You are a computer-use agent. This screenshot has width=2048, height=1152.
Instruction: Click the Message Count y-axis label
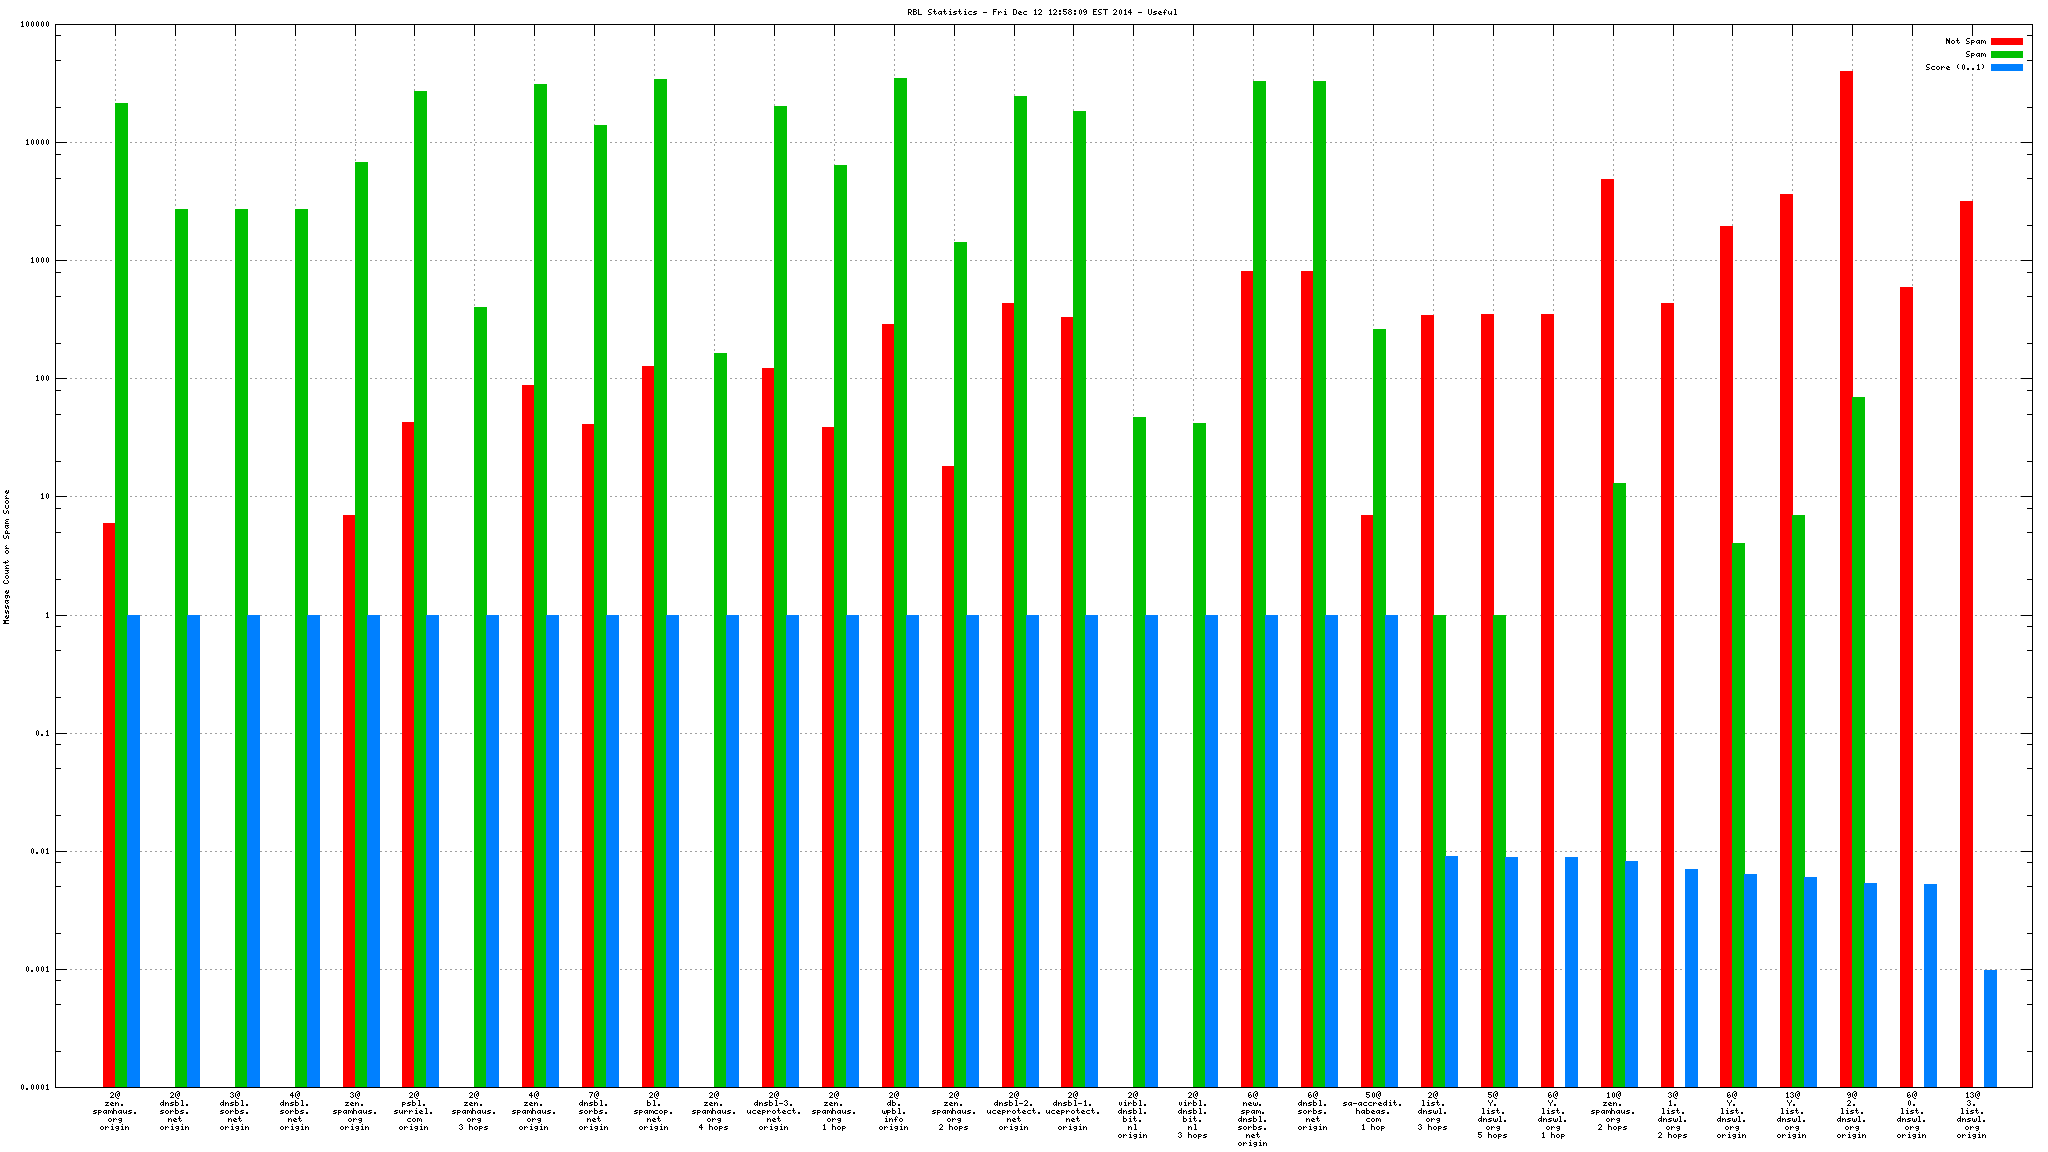click(7, 557)
